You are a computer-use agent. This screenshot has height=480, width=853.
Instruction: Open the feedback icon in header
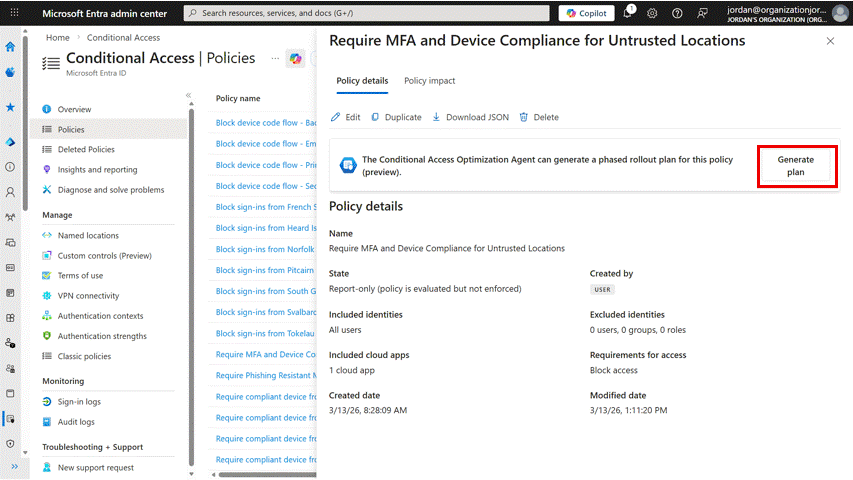pos(702,13)
